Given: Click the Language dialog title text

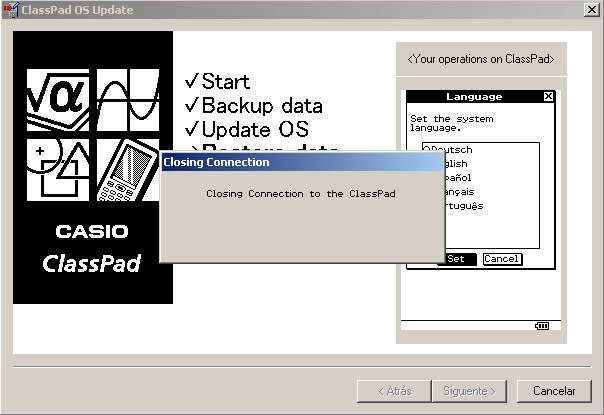Looking at the screenshot, I should [x=474, y=96].
